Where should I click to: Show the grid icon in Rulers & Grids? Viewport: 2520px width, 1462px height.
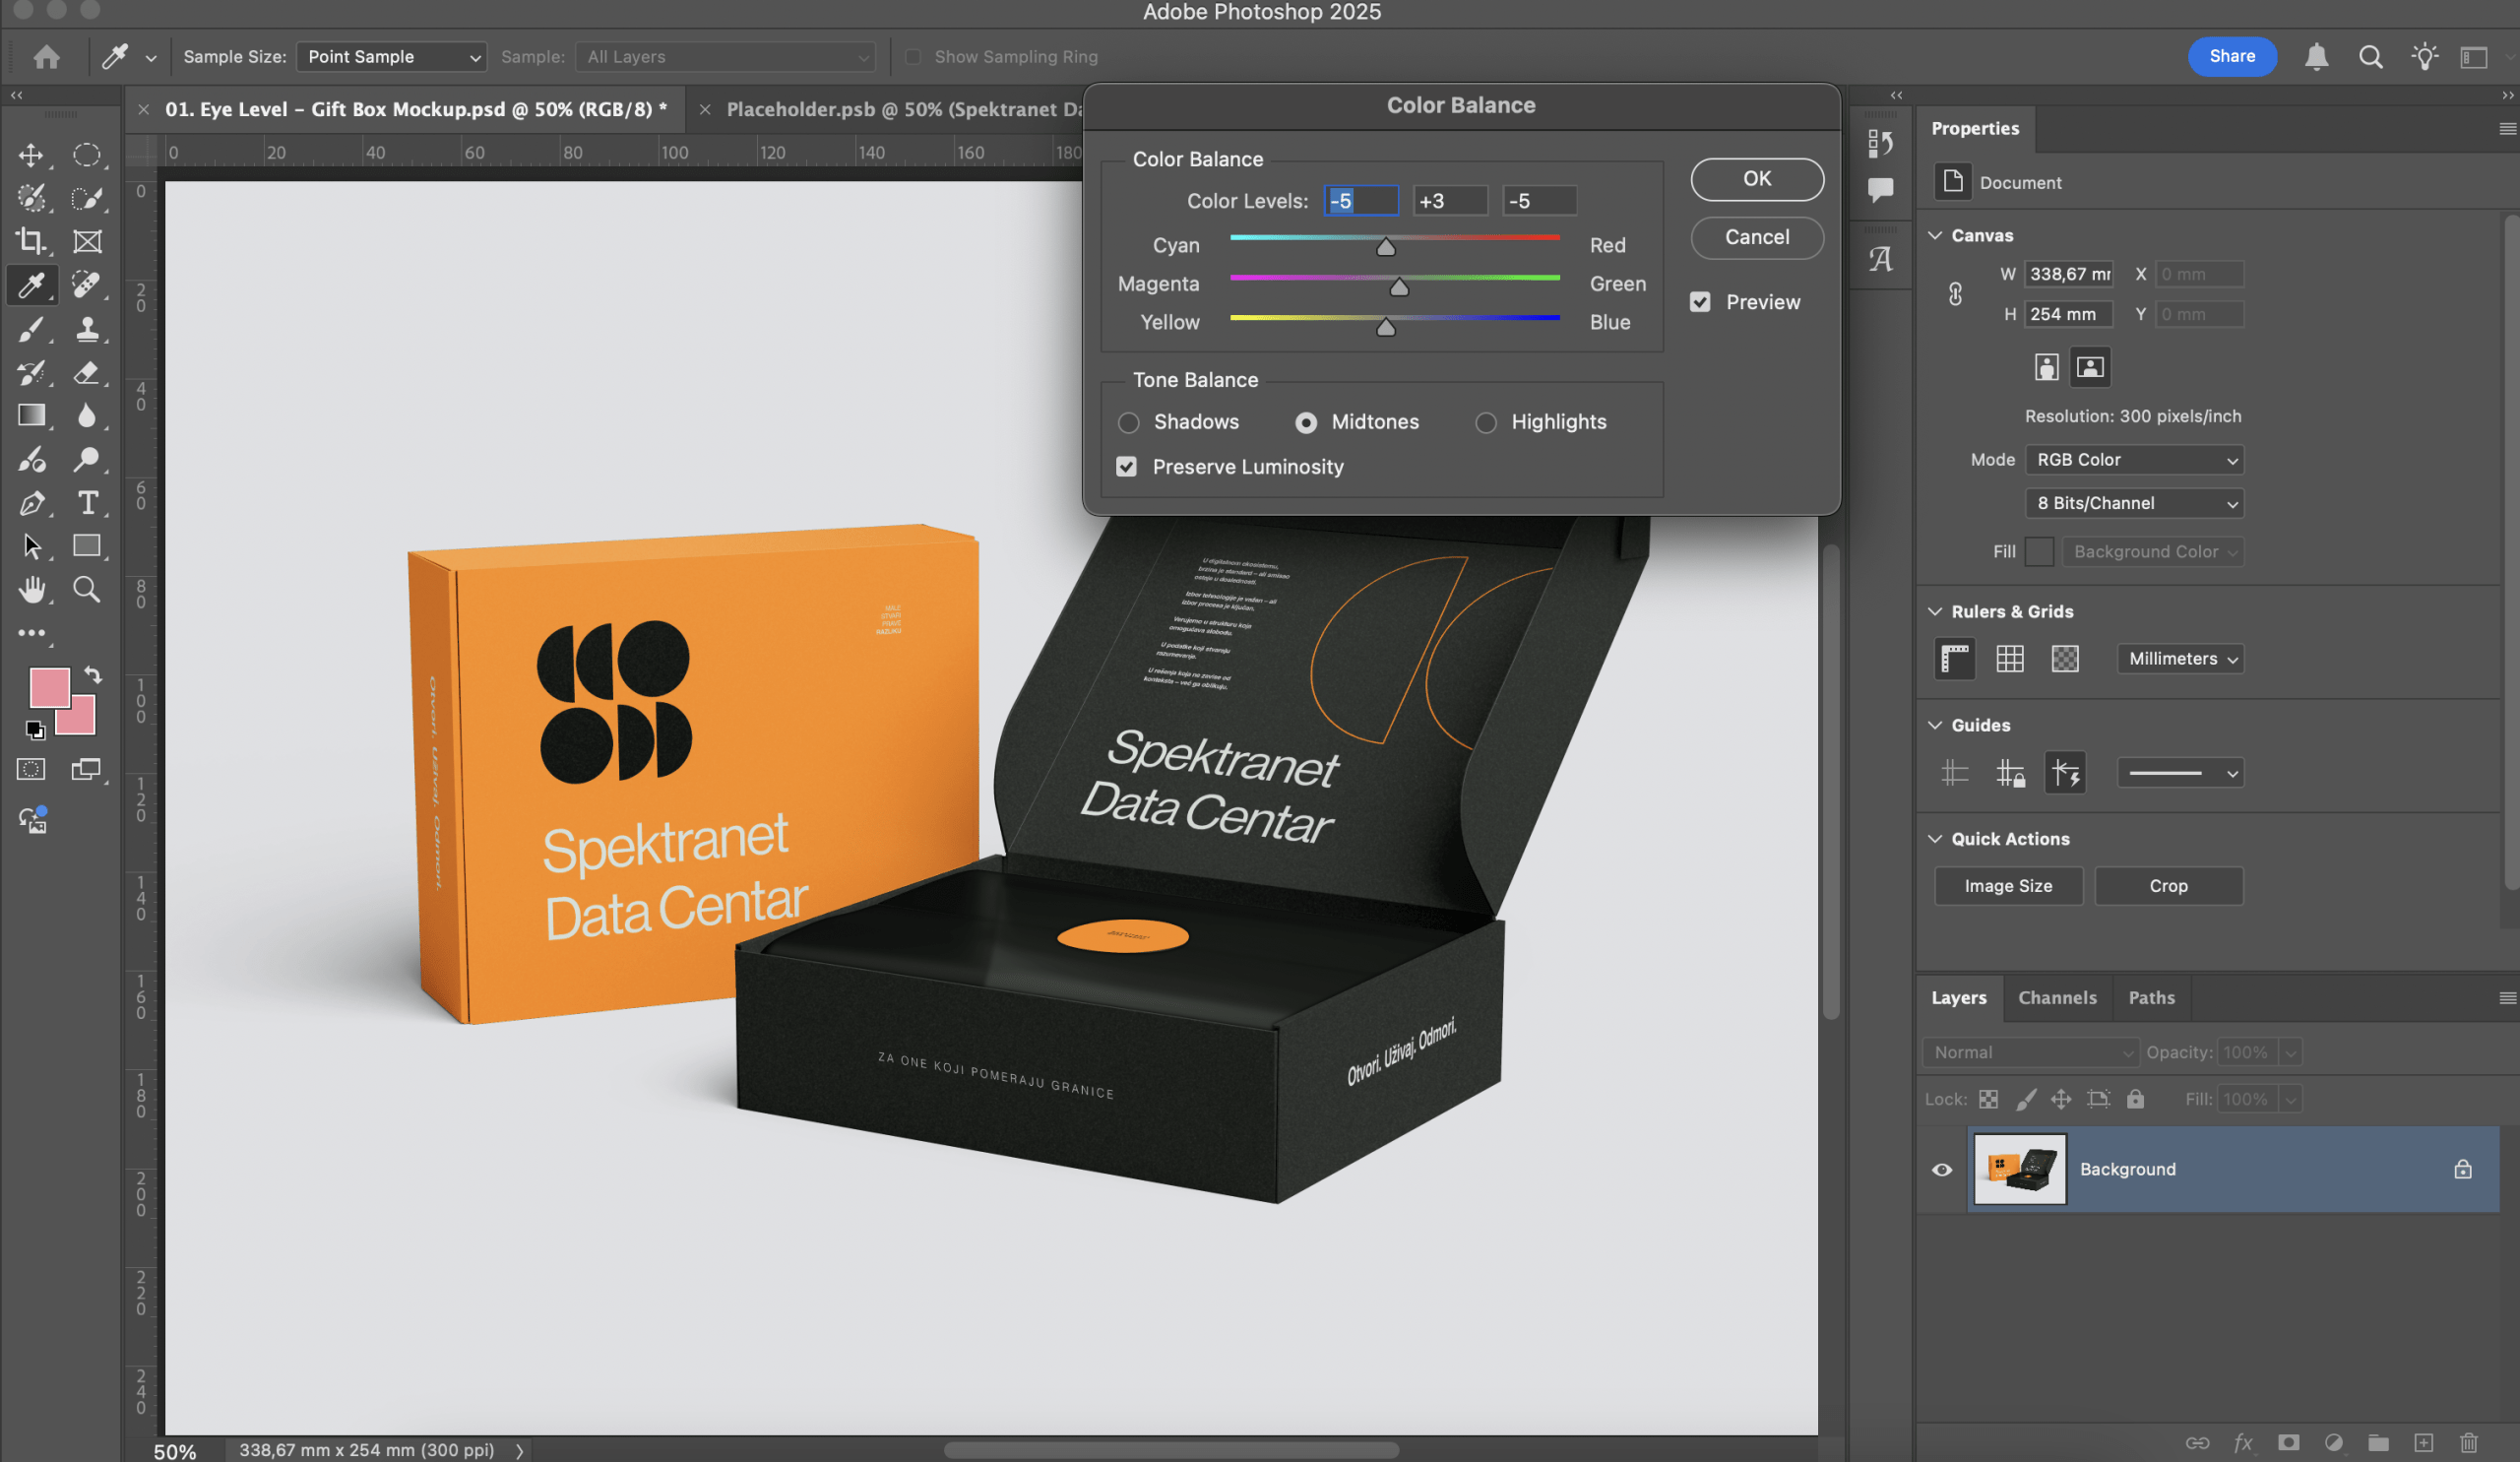click(x=2009, y=658)
